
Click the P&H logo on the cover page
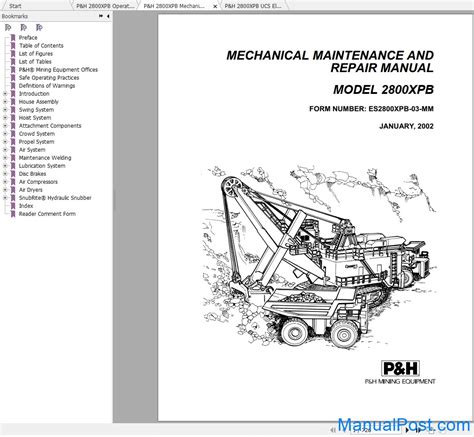click(x=400, y=368)
